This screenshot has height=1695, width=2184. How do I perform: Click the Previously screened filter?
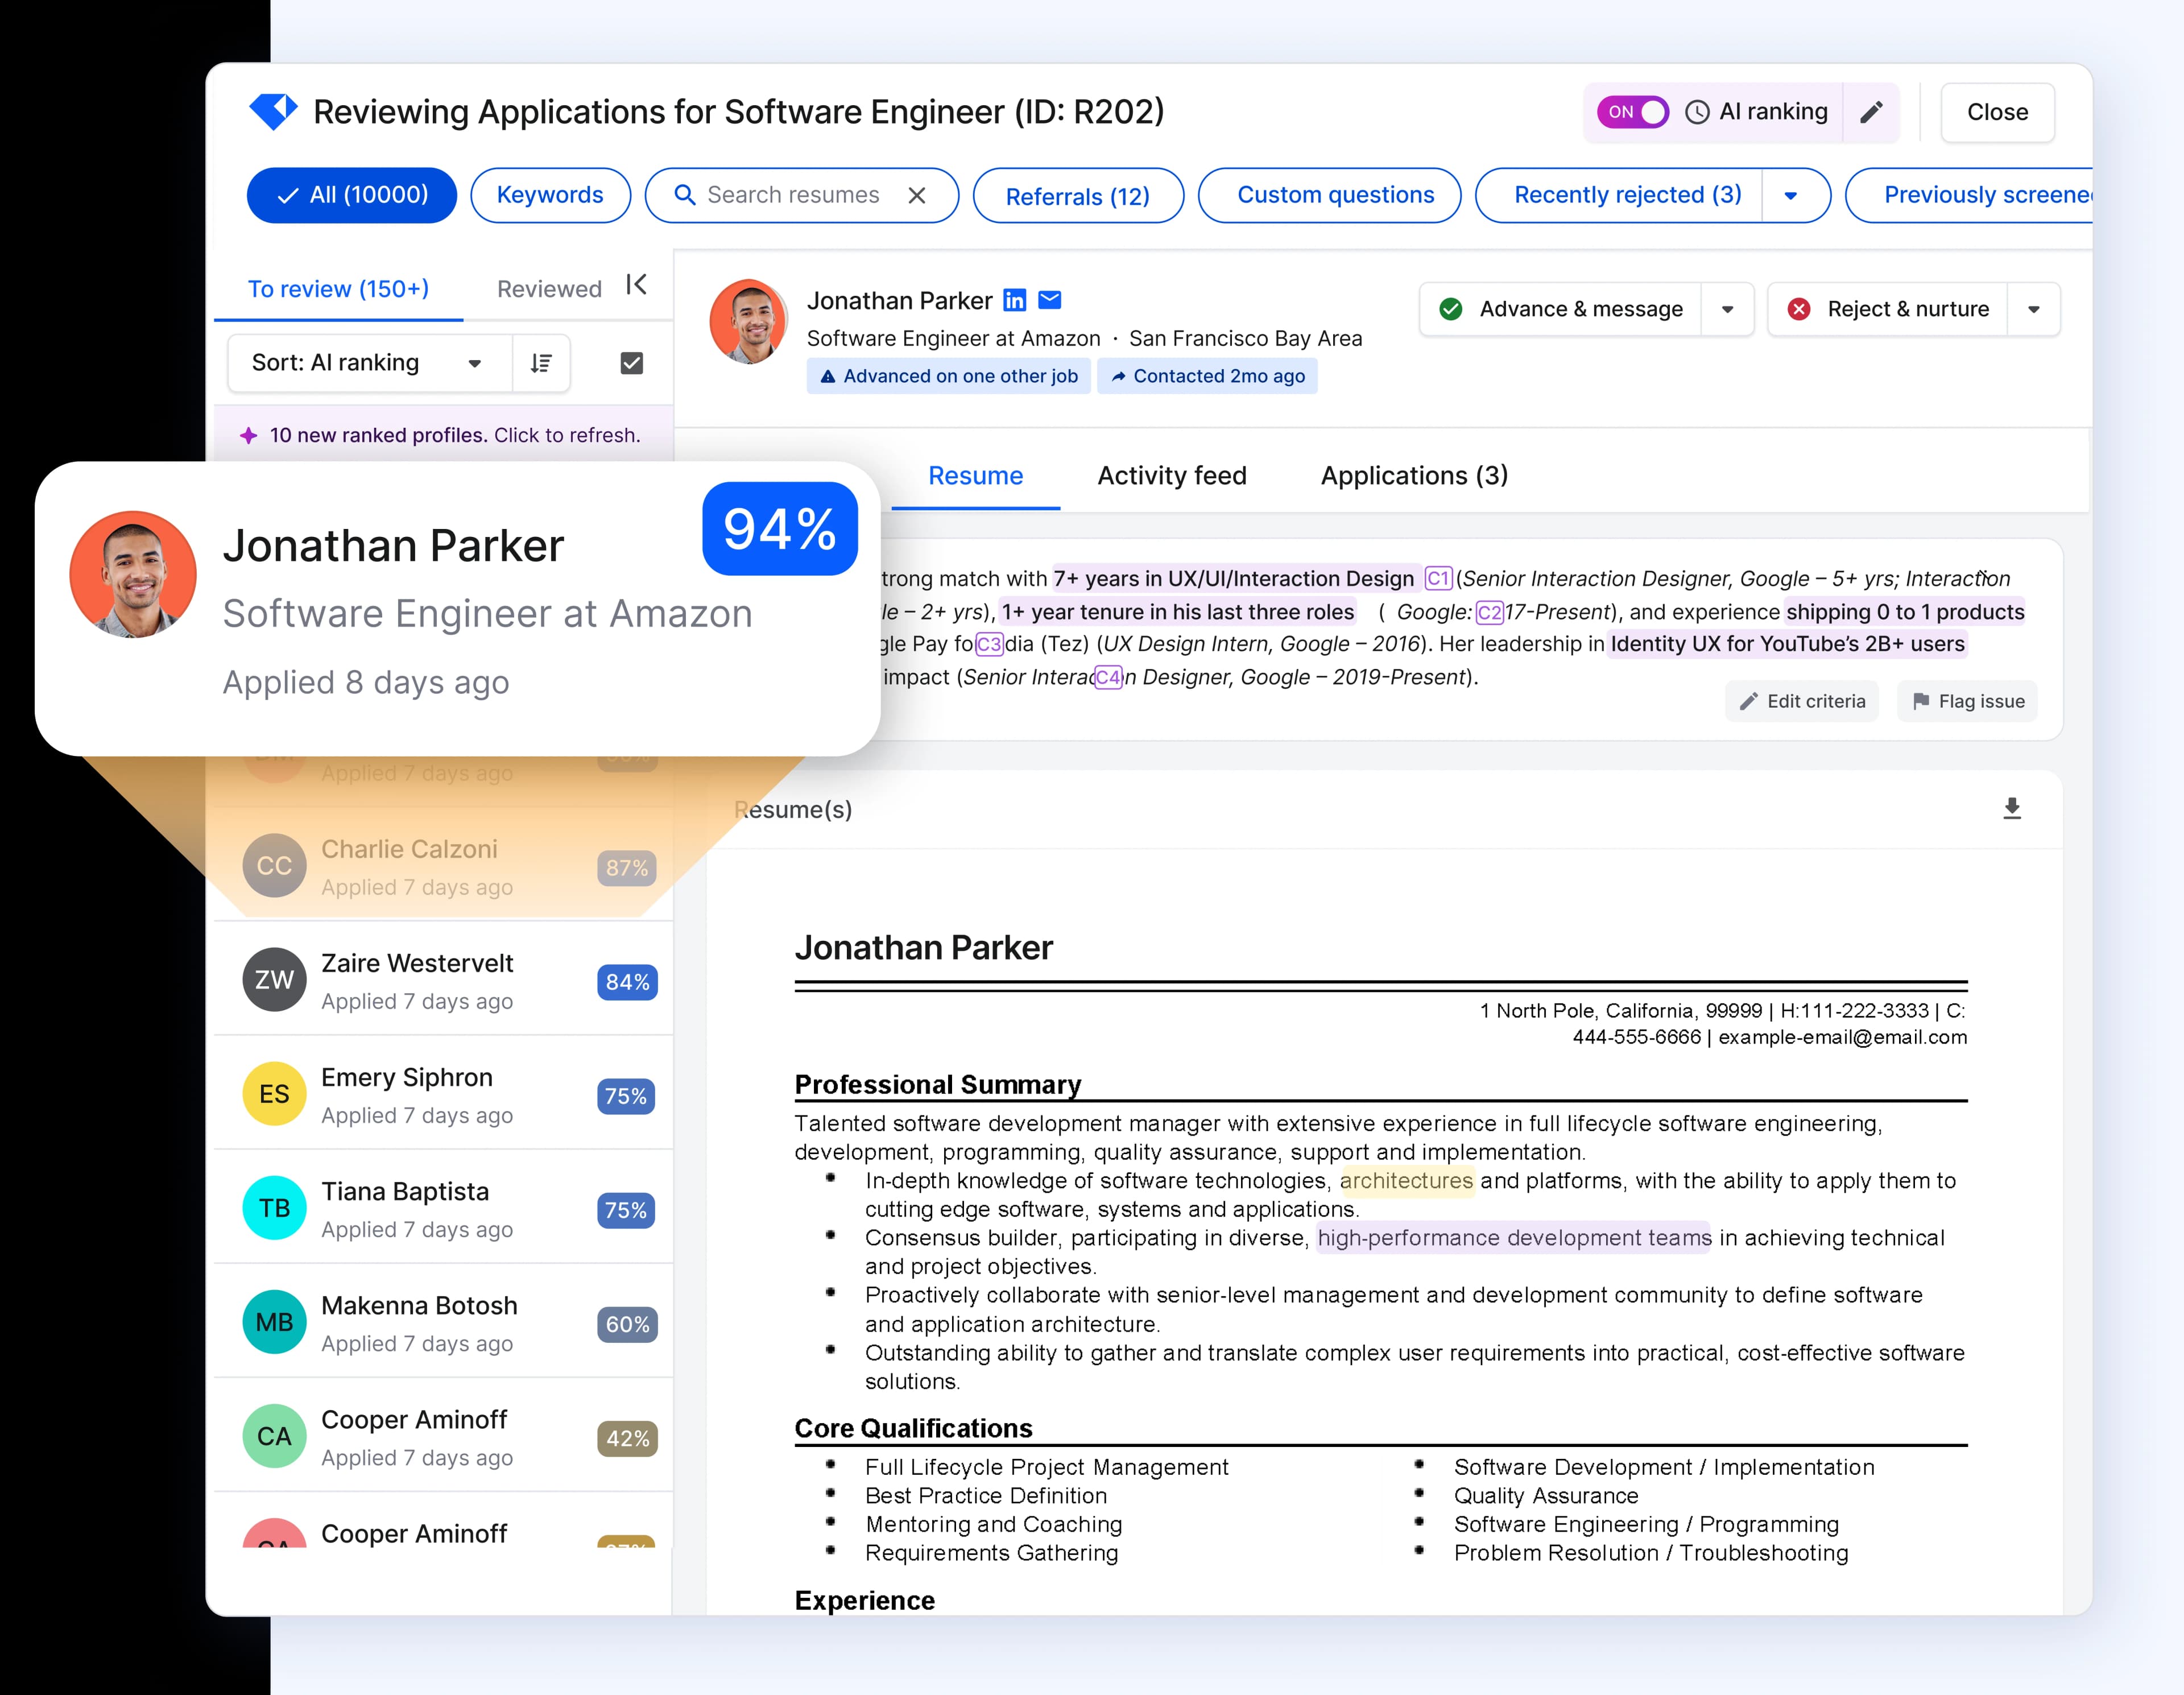pos(1990,195)
